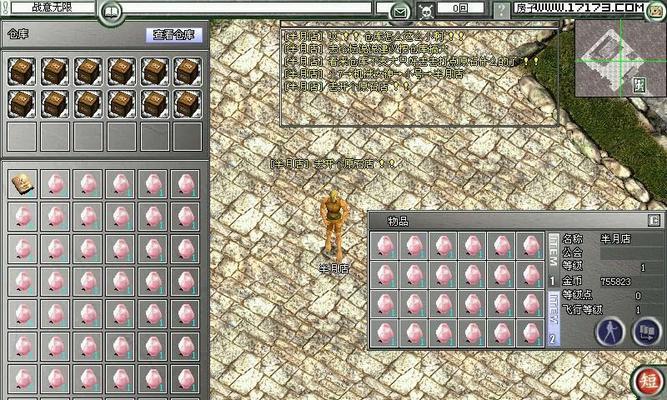Select last pink item in 物品 bottom row

(530, 333)
